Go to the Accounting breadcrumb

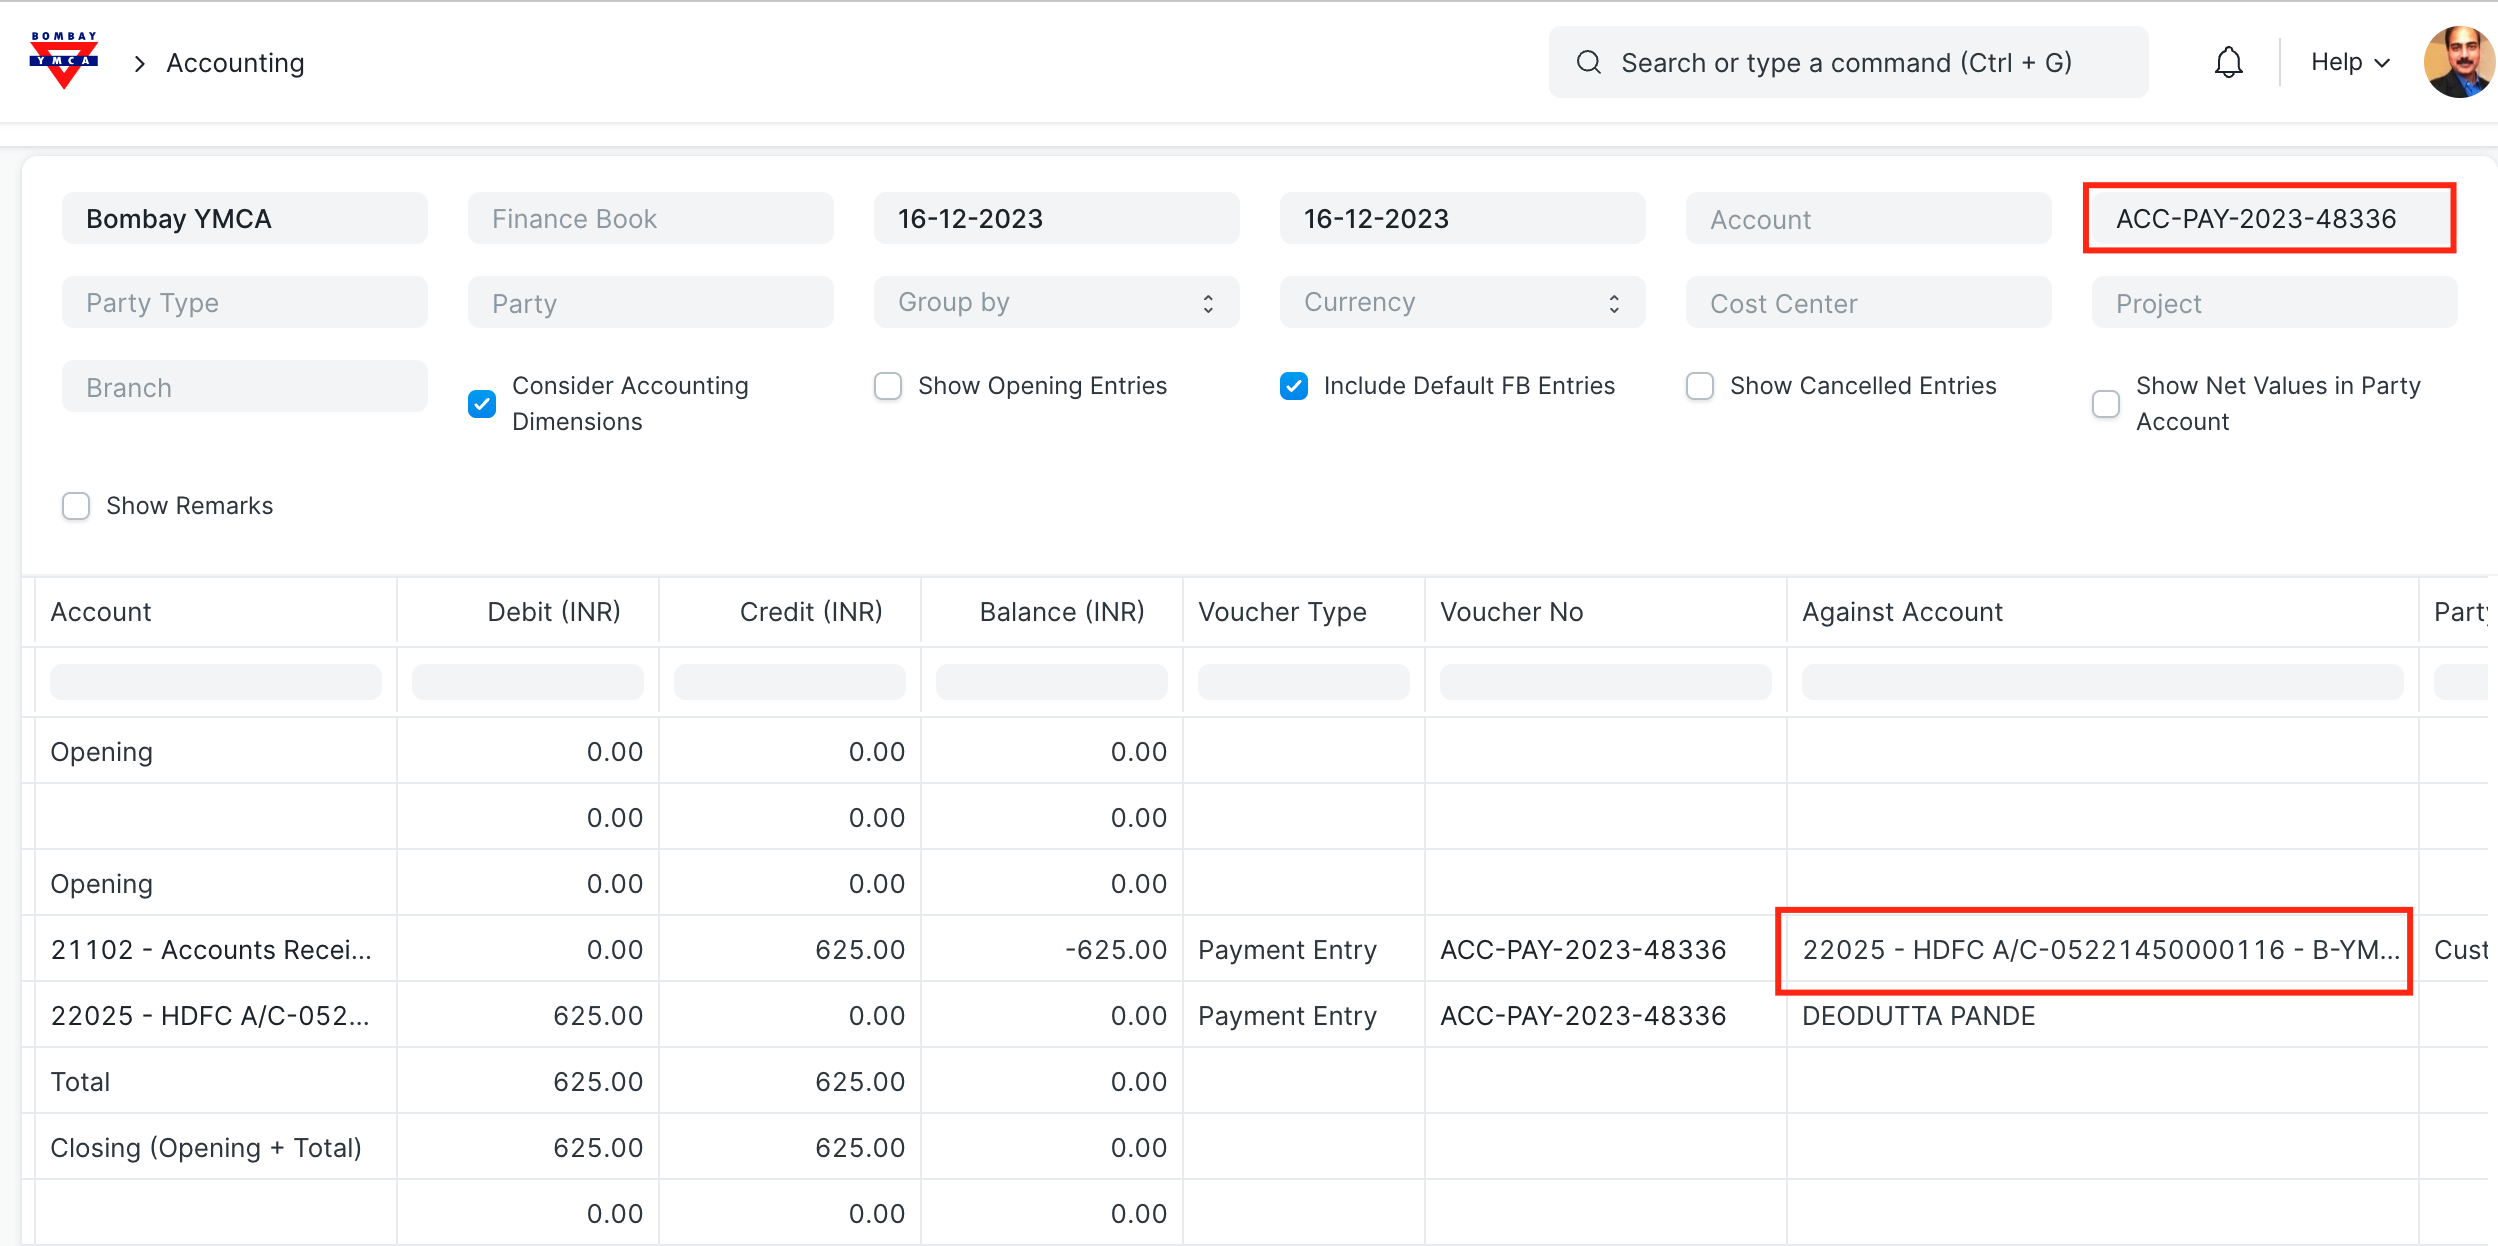[x=235, y=63]
